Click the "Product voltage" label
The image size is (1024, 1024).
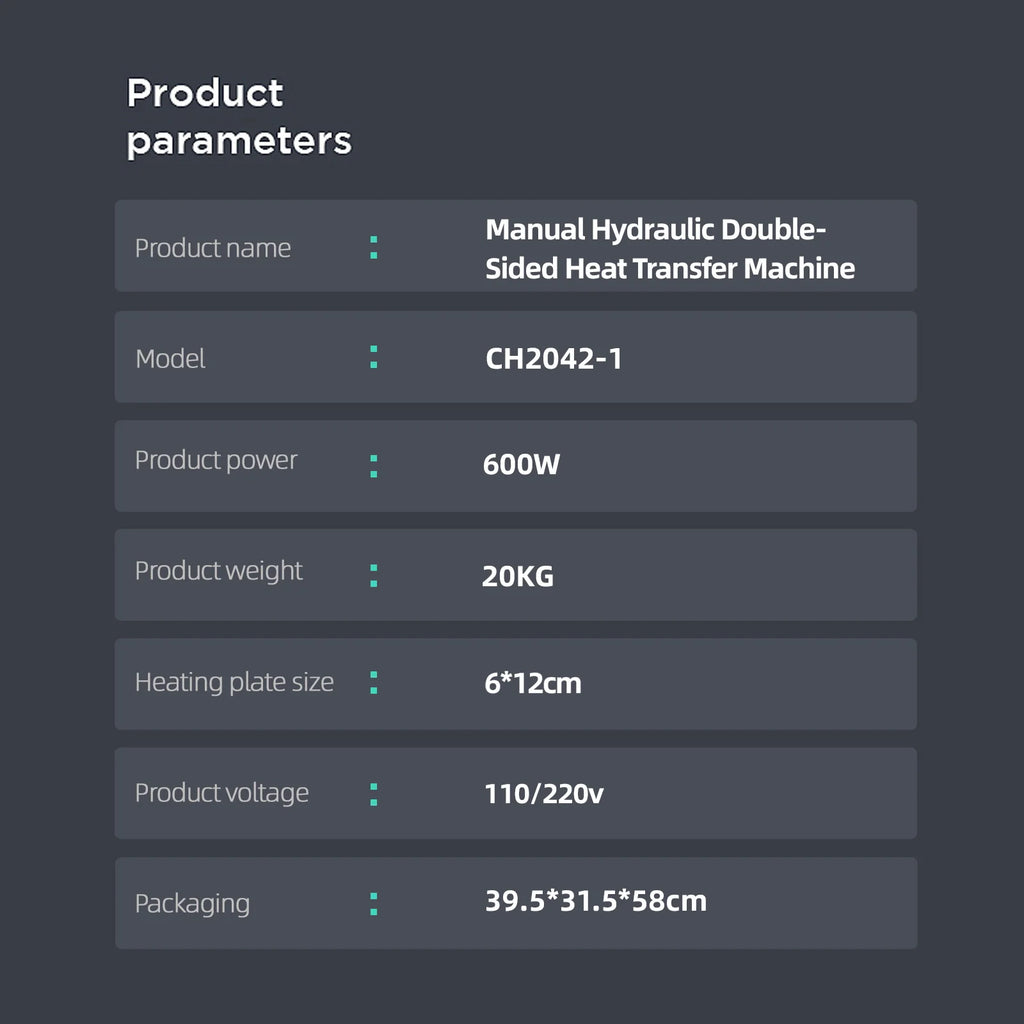[221, 793]
